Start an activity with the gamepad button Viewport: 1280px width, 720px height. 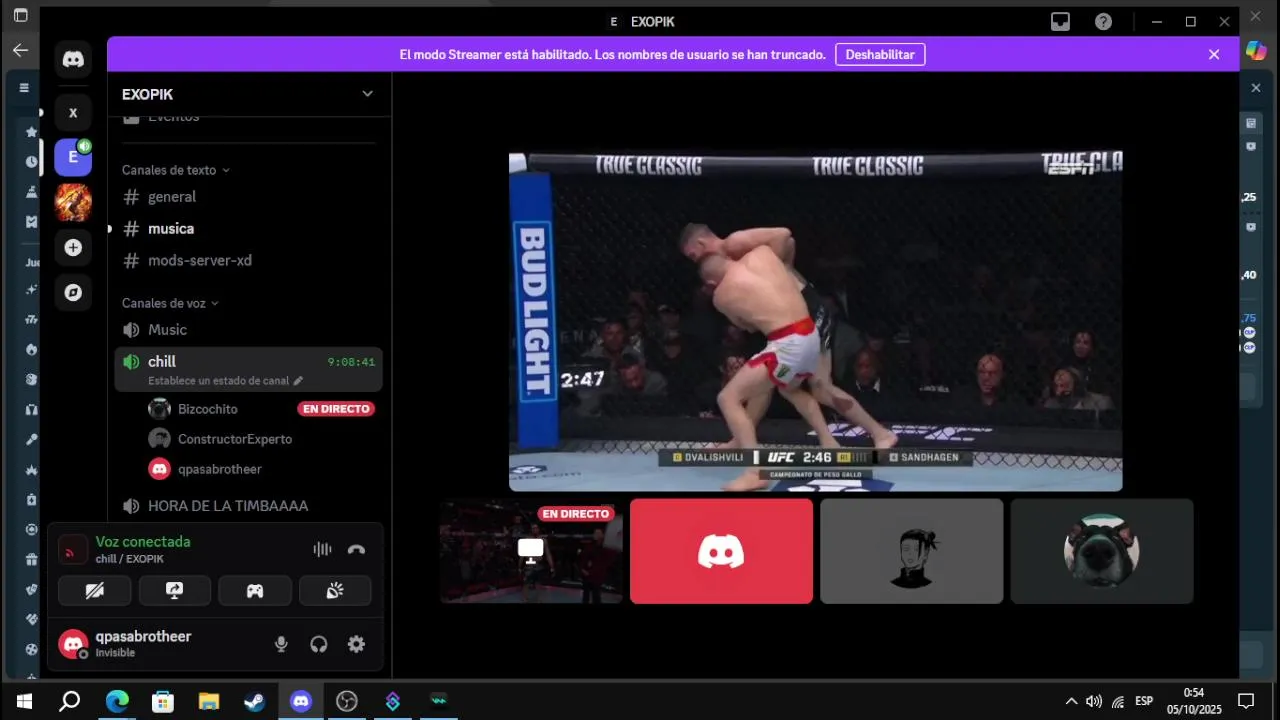255,591
